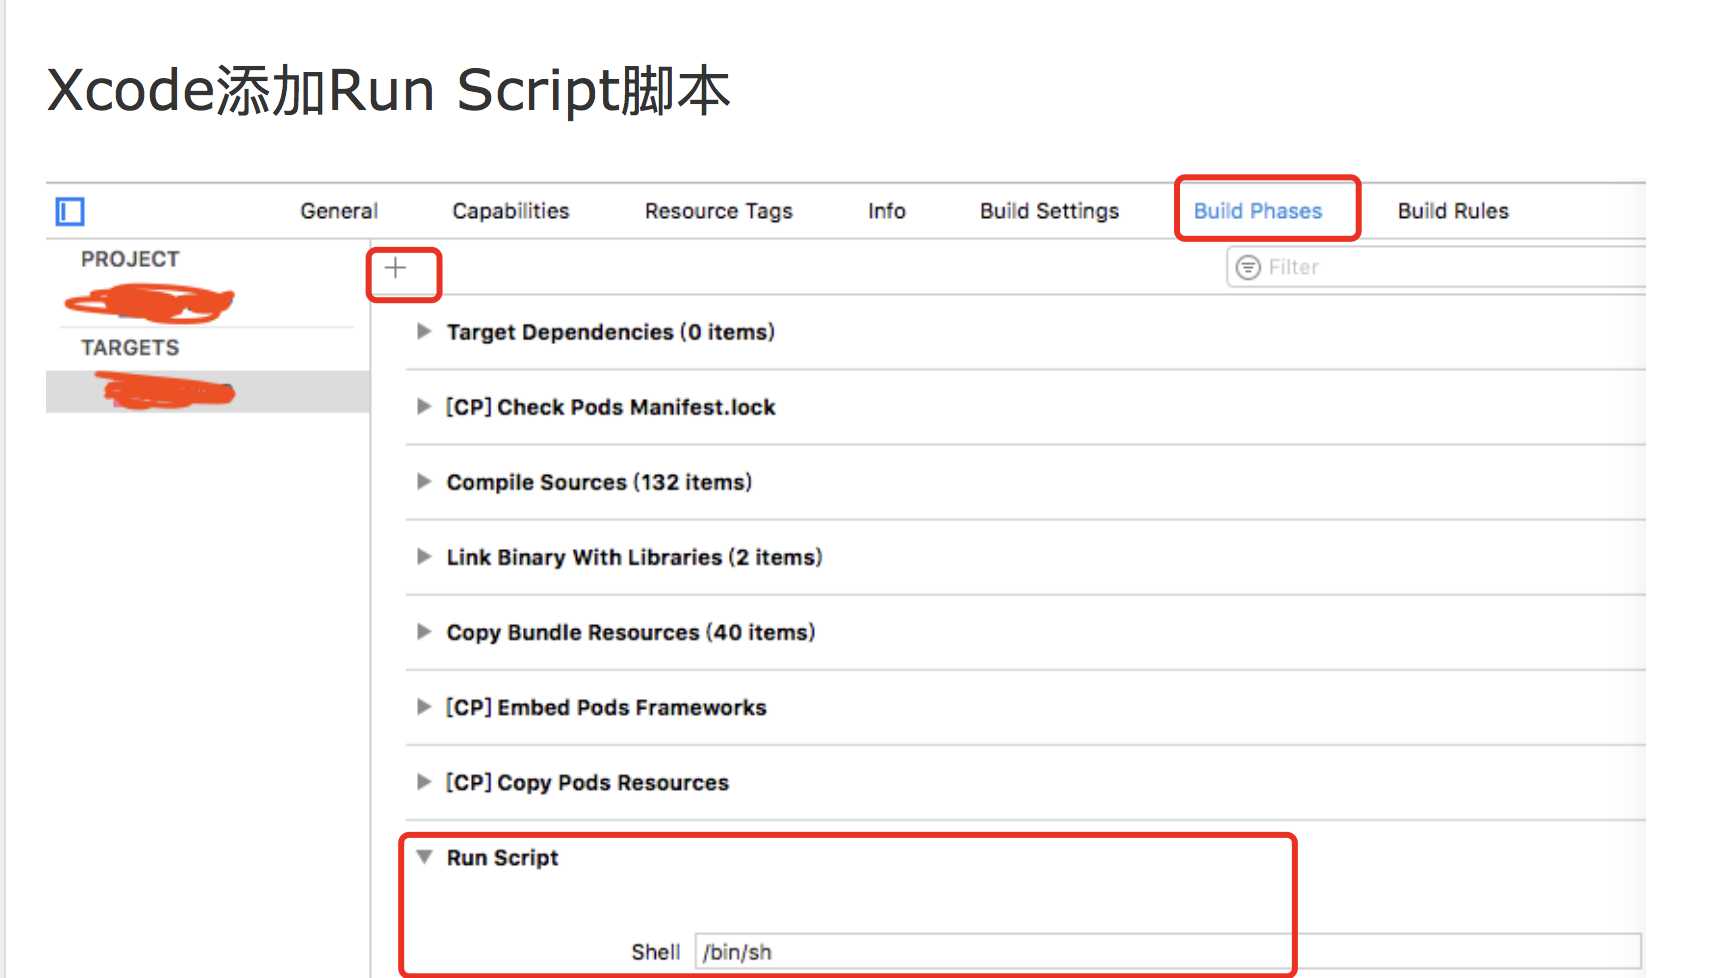Click the filter icon in search field

point(1248,267)
